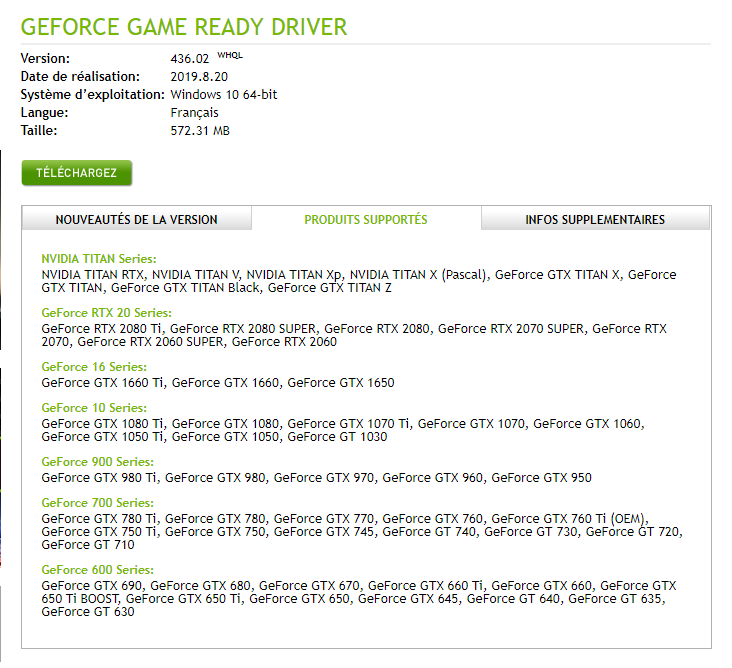Click the GeForce GTX 980 Ti entry
The height and width of the screenshot is (668, 732).
coord(99,478)
